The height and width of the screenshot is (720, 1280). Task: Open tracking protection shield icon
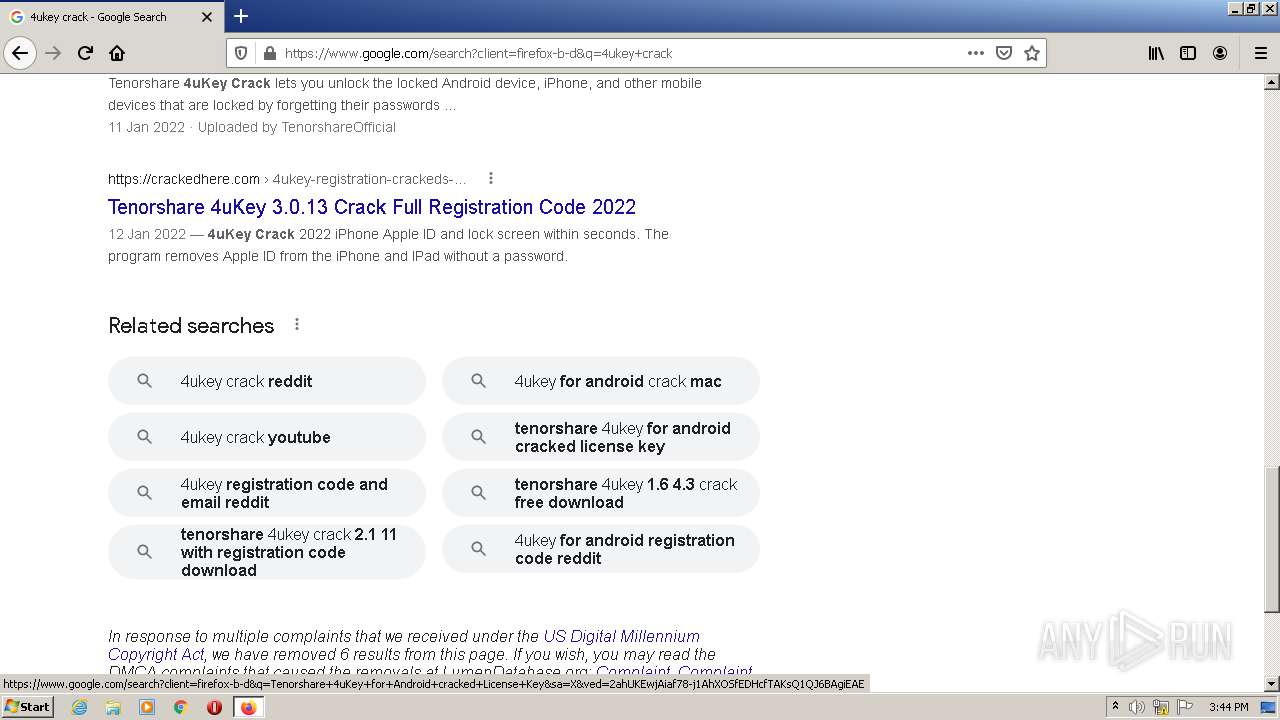tap(240, 53)
